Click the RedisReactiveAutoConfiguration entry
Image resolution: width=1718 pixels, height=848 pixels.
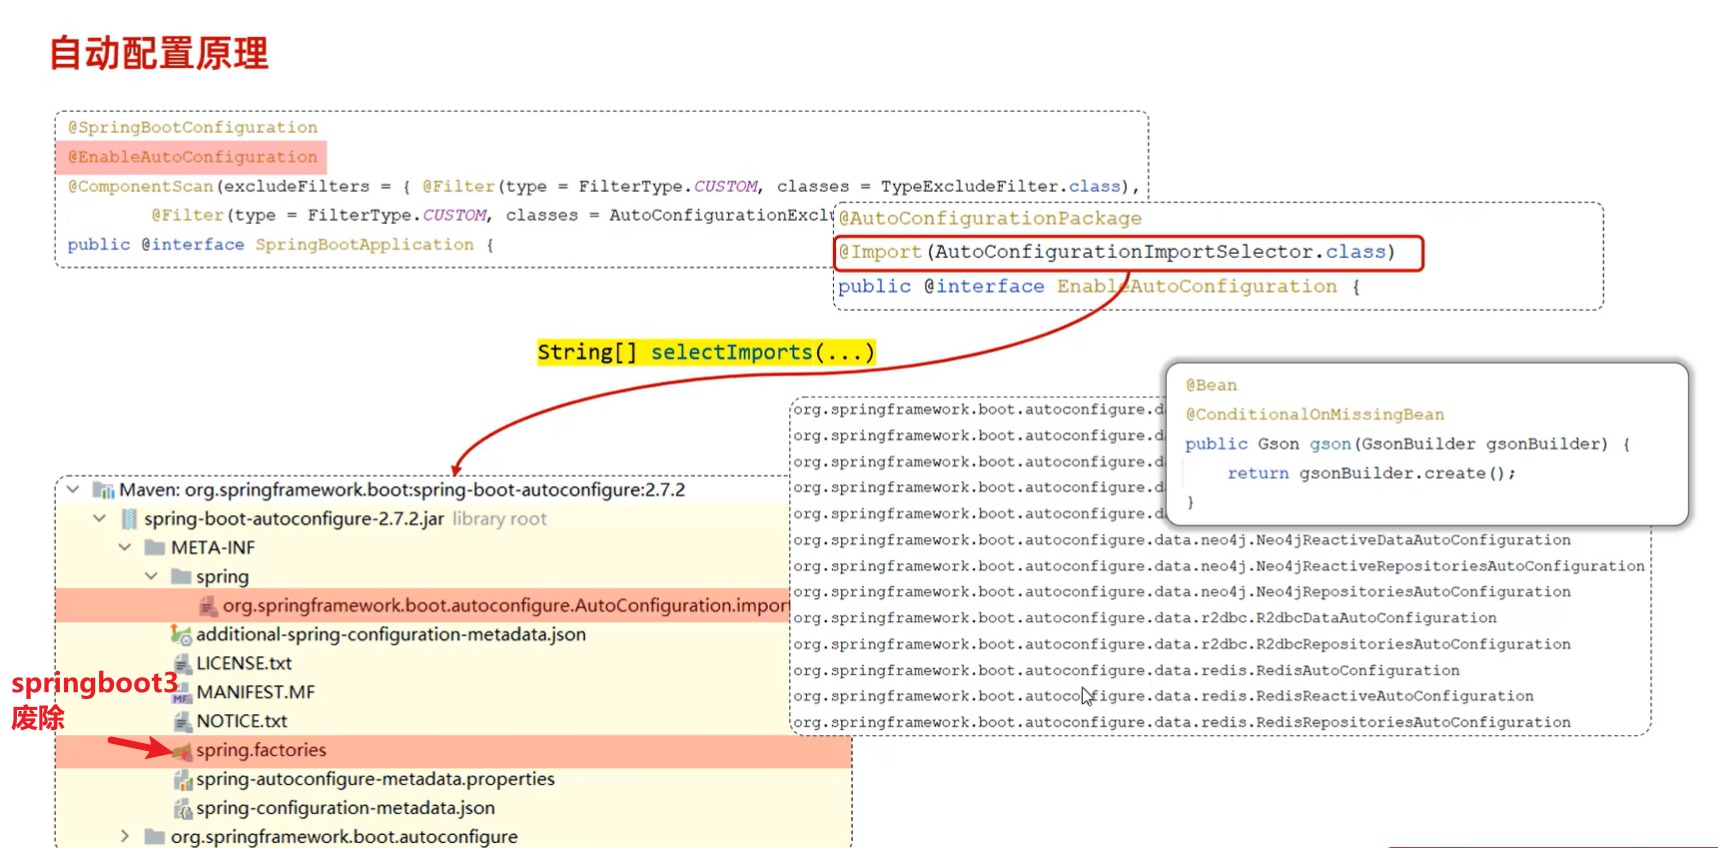pos(1163,696)
